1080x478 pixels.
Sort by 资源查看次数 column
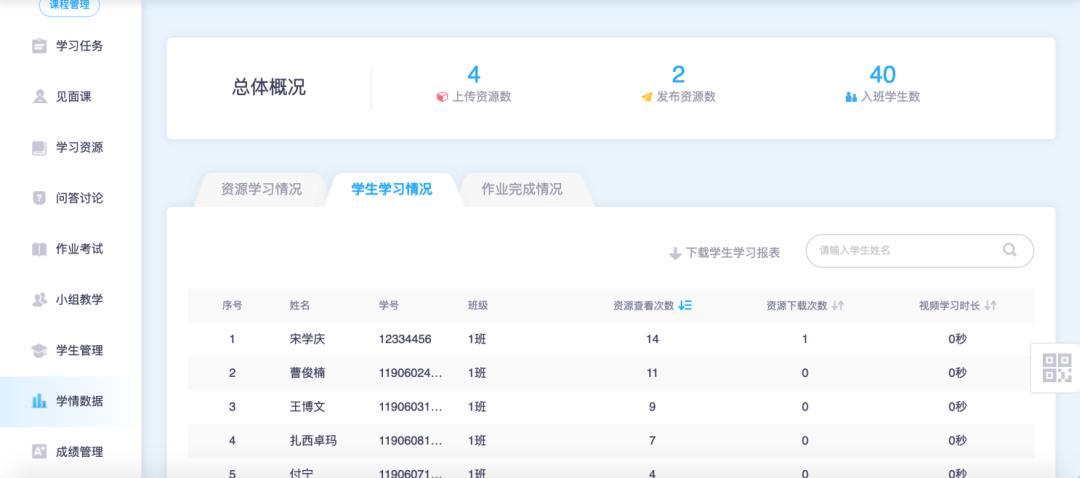coord(685,306)
